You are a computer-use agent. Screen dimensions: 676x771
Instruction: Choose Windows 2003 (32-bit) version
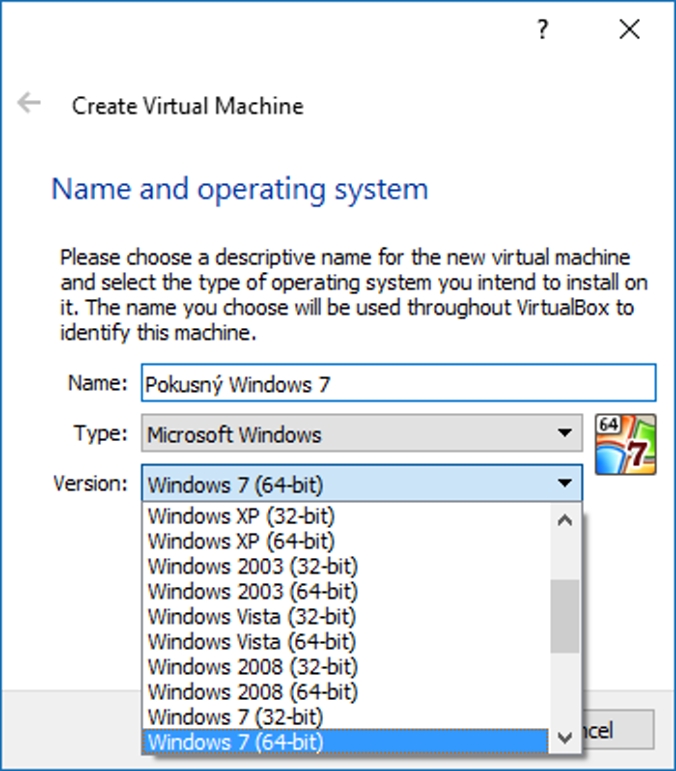[x=252, y=567]
